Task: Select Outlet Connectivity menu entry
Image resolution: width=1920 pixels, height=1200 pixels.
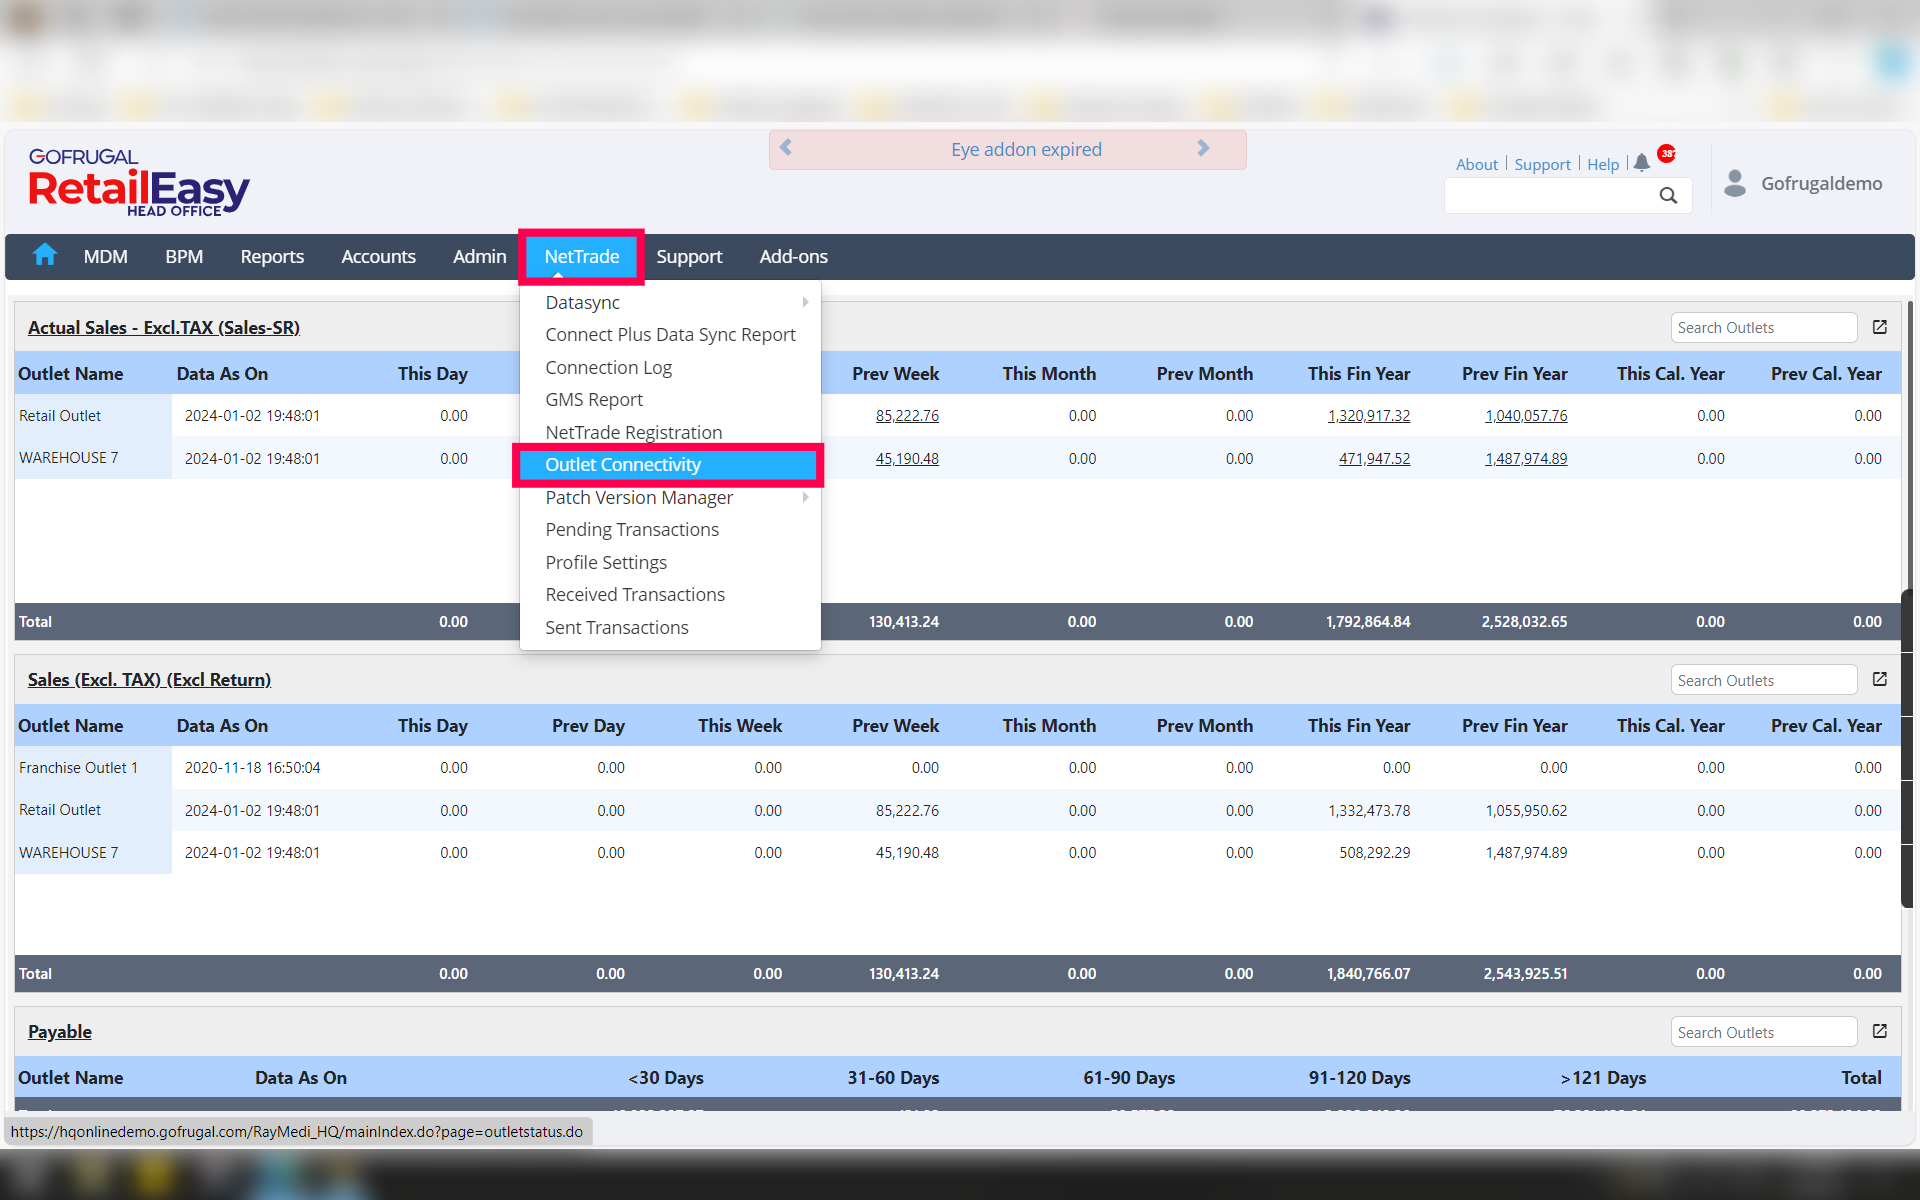Action: [623, 465]
